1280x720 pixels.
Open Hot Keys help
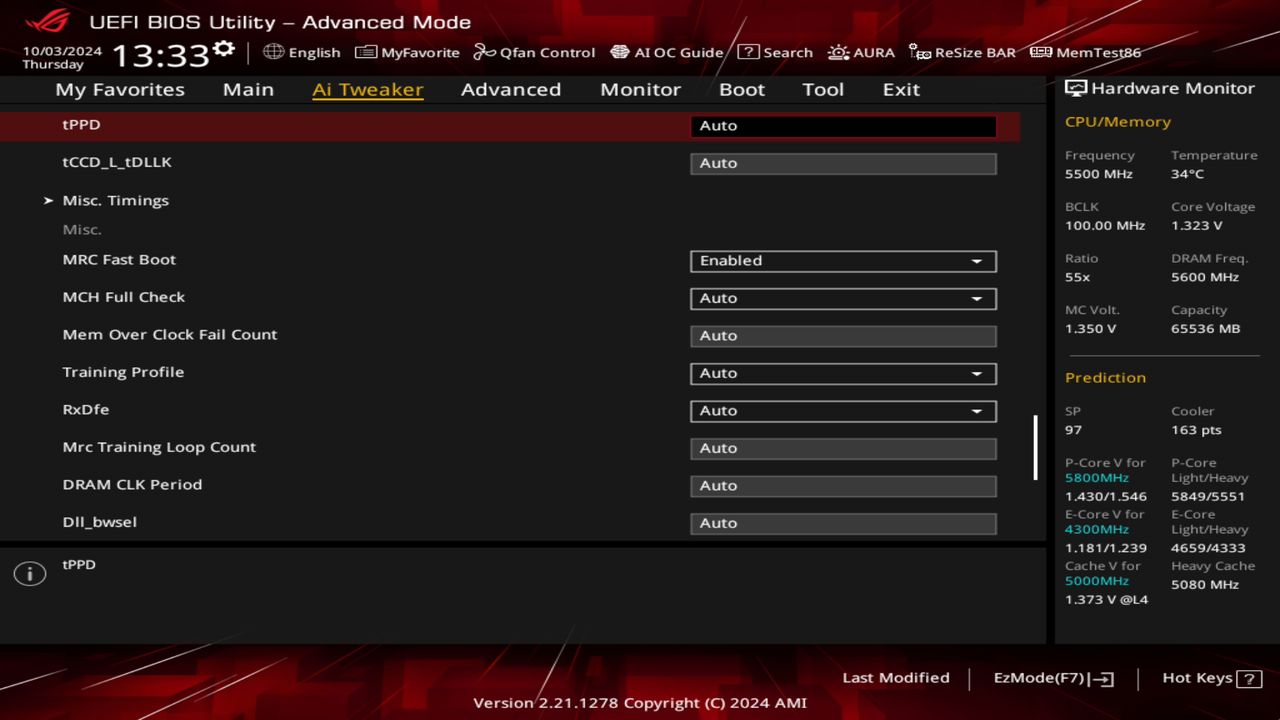(1212, 678)
